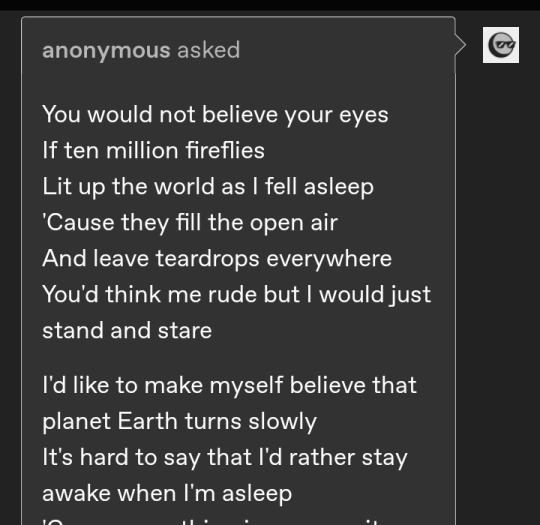
Task: Click the word "everywhere" in the lyrics
Action: [x=329, y=259]
